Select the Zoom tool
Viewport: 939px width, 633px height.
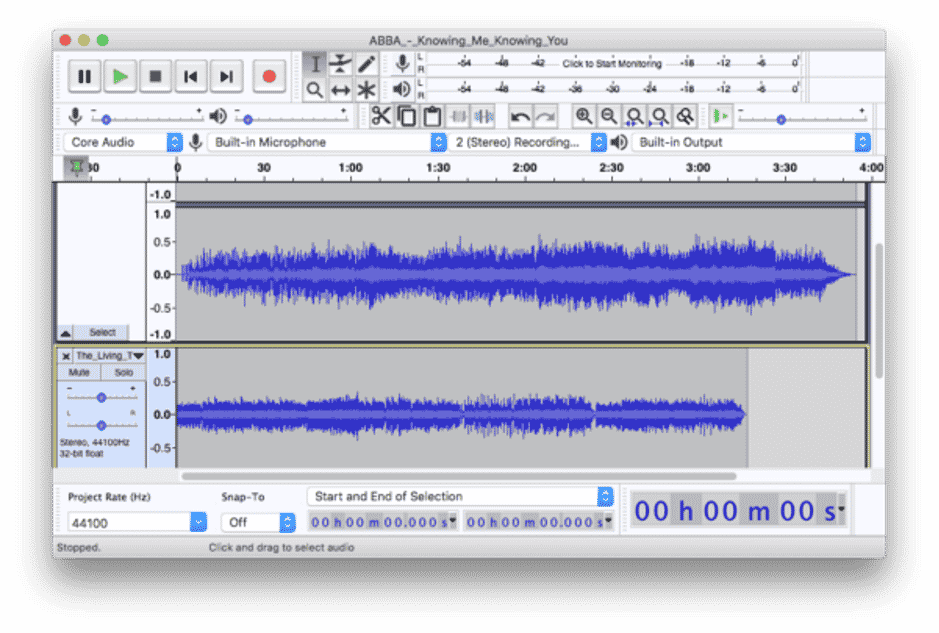point(314,89)
